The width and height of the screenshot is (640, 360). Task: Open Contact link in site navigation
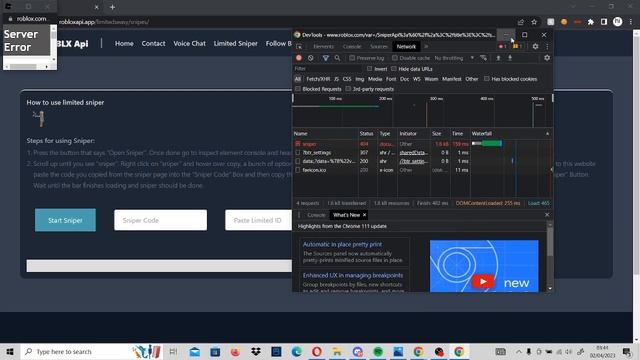(153, 43)
